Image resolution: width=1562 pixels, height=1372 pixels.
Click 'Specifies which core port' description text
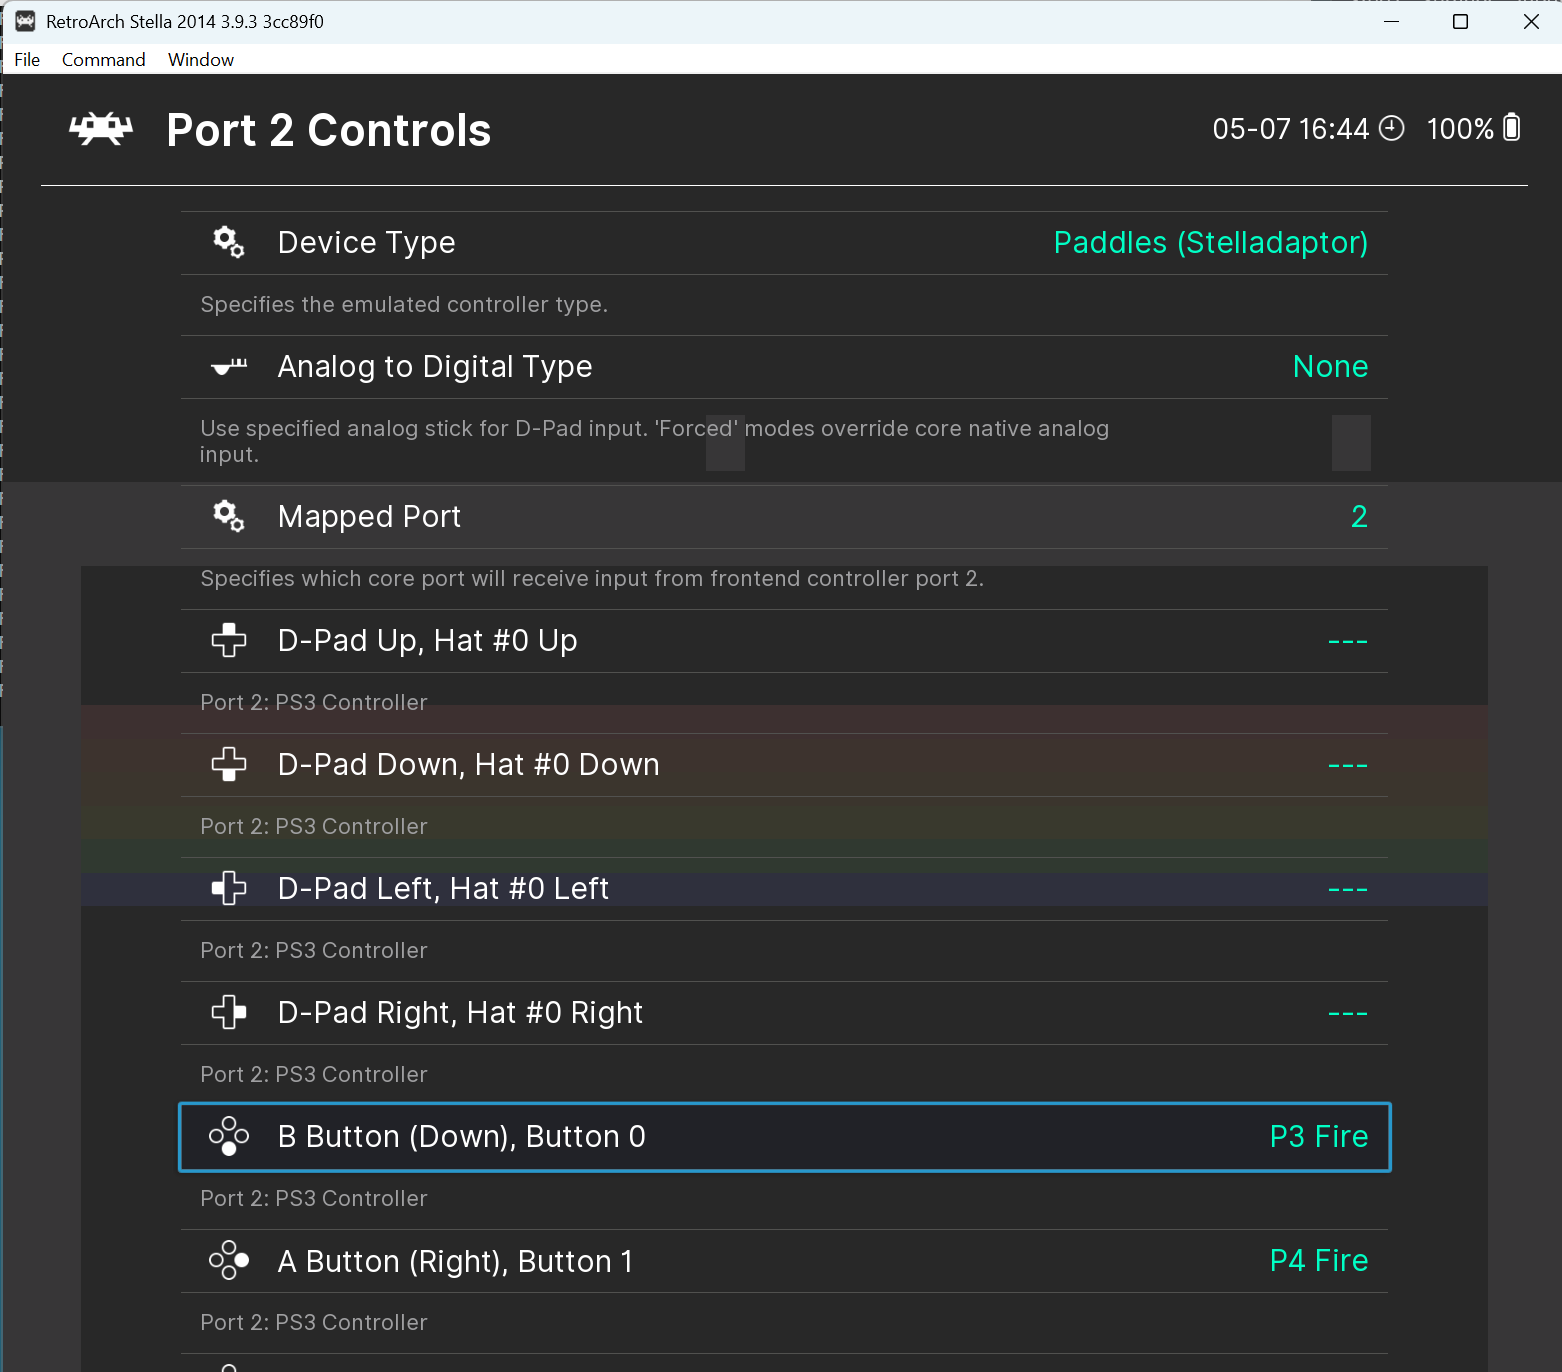(592, 578)
